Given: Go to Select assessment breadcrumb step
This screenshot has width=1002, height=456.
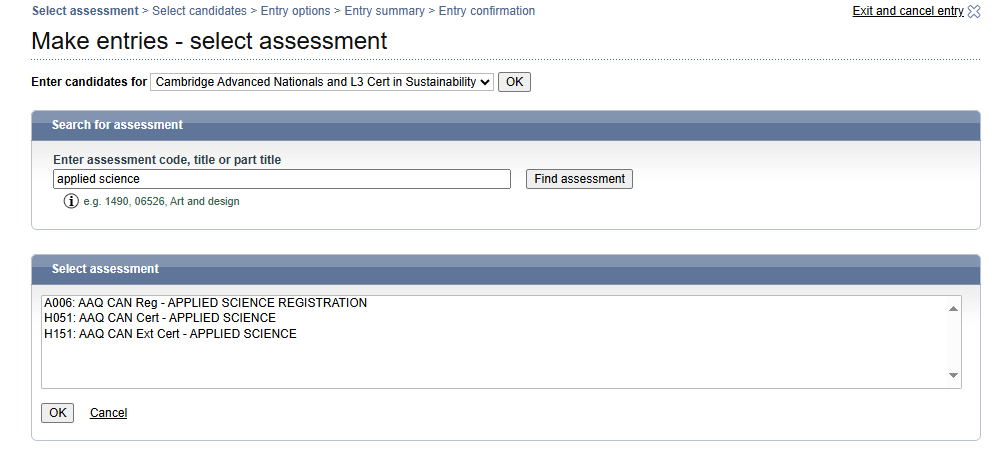Looking at the screenshot, I should click(85, 11).
